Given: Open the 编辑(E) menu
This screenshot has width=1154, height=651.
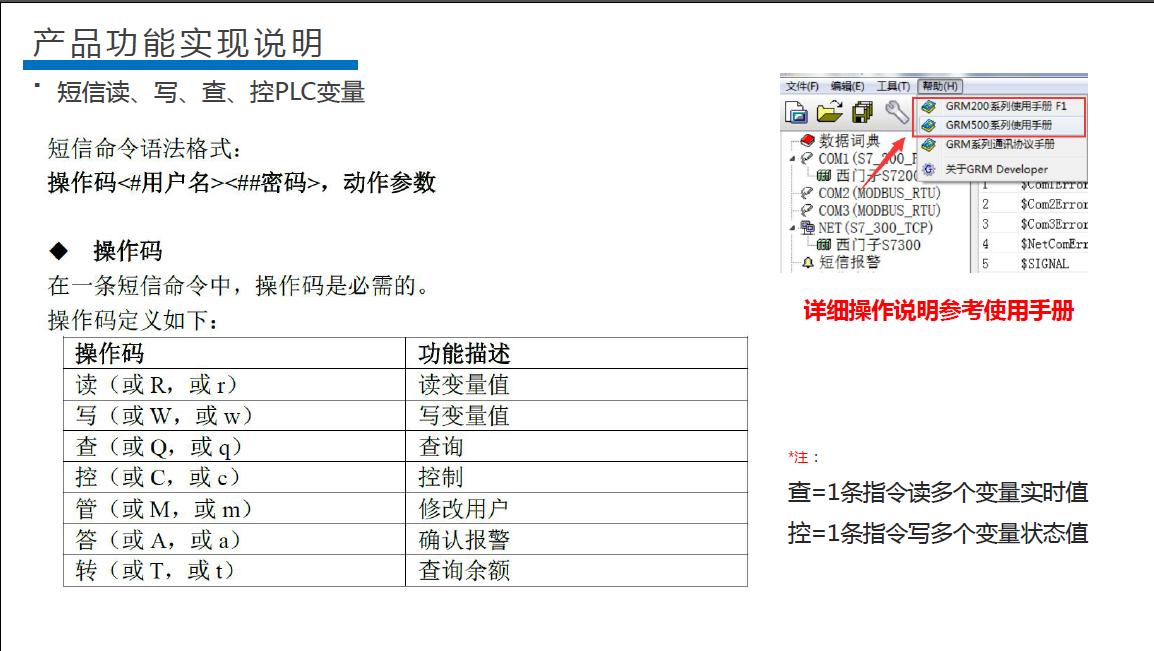Looking at the screenshot, I should pos(847,86).
